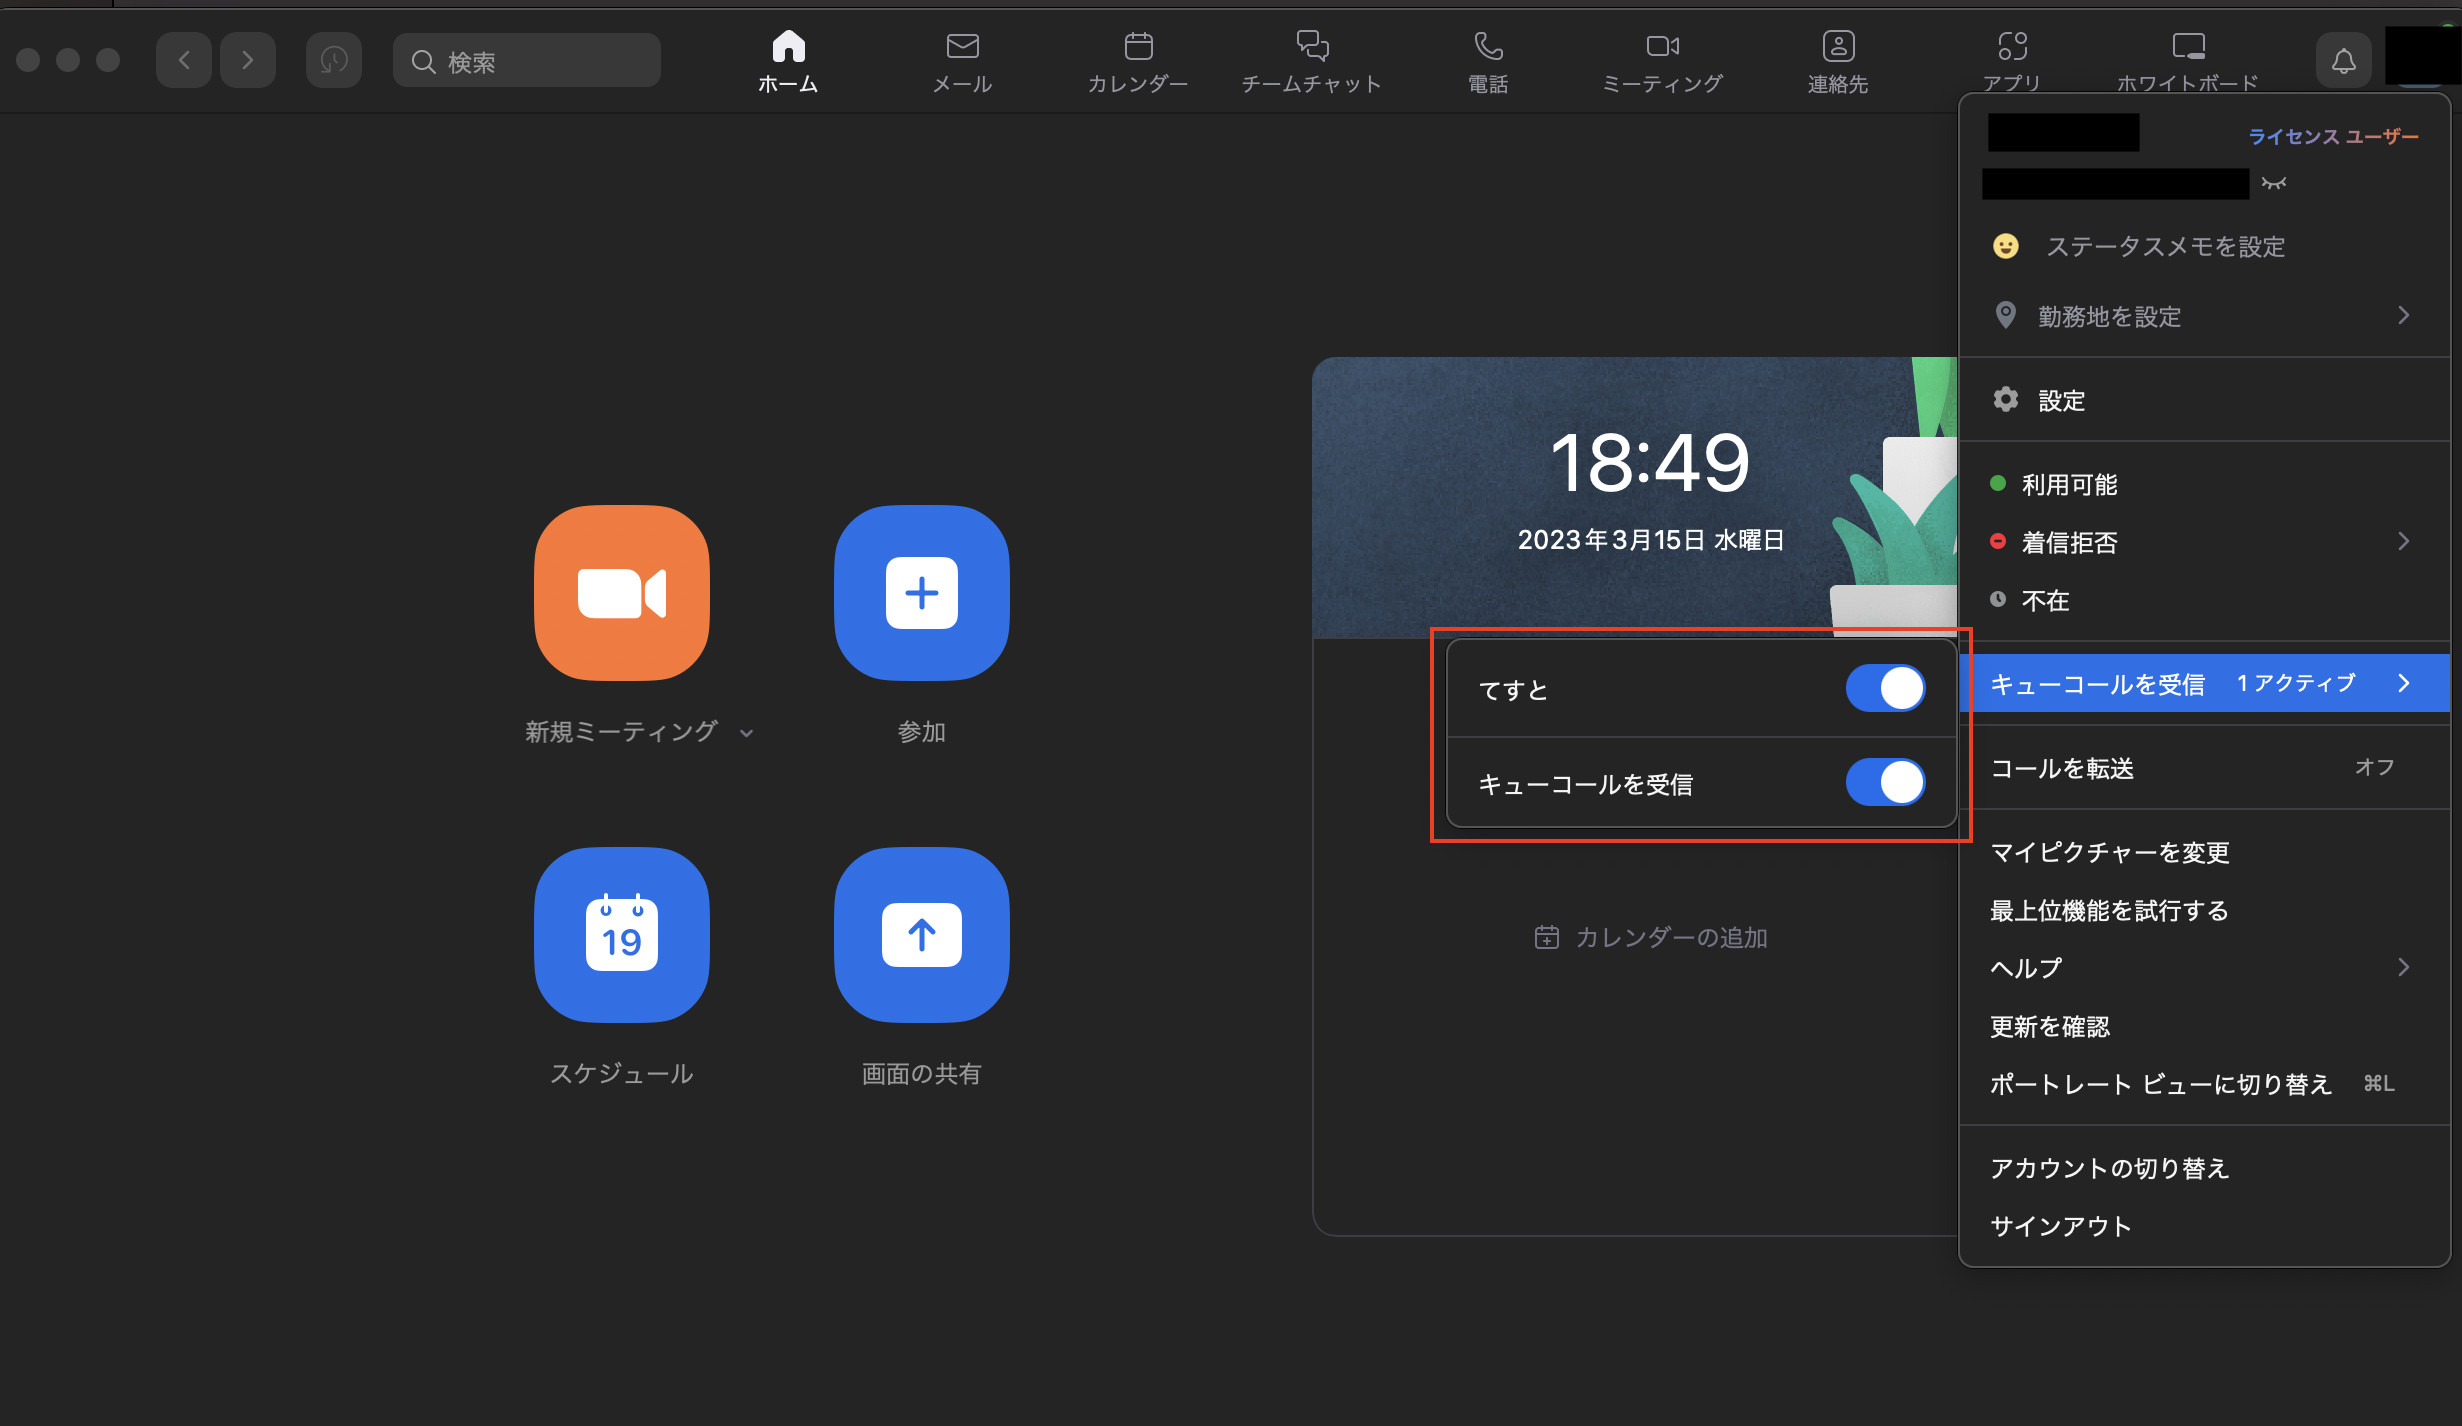Switch to portrait view (ポートレート ビューに切り替え)

coord(2204,1084)
